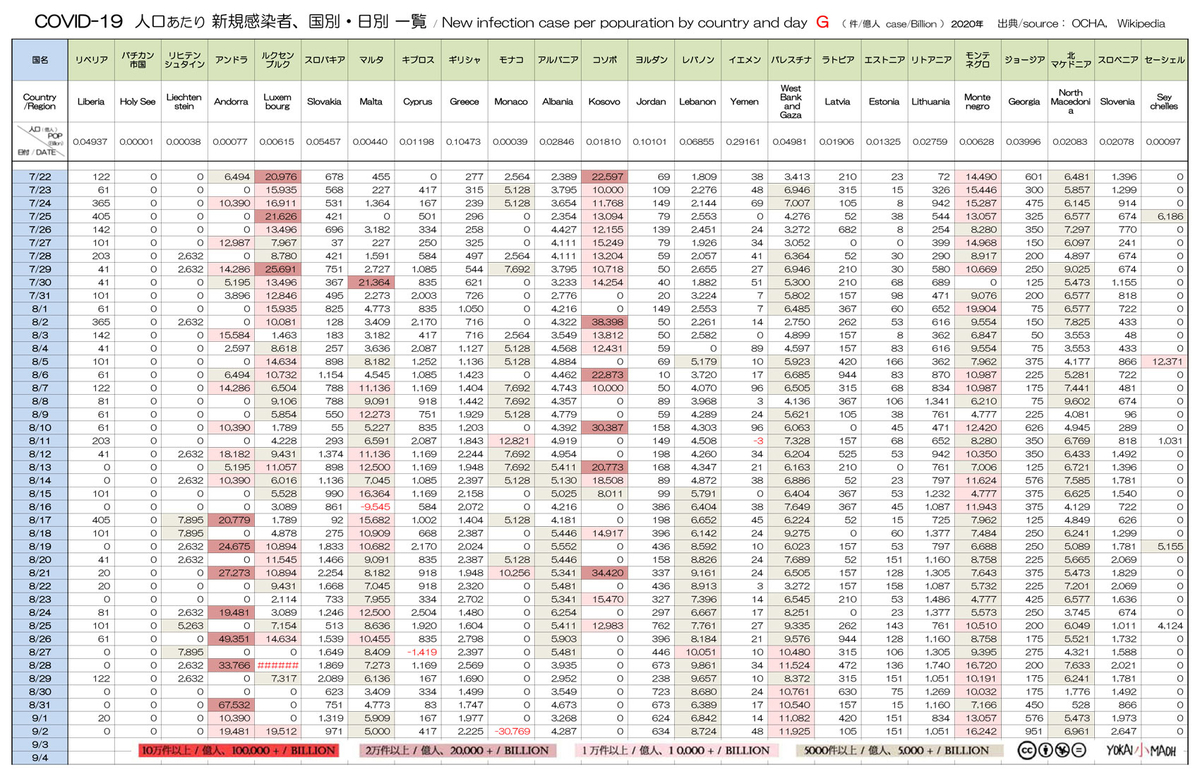Select the 'North Macedonia' column header
Image resolution: width=1200 pixels, height=772 pixels.
pyautogui.click(x=1070, y=101)
